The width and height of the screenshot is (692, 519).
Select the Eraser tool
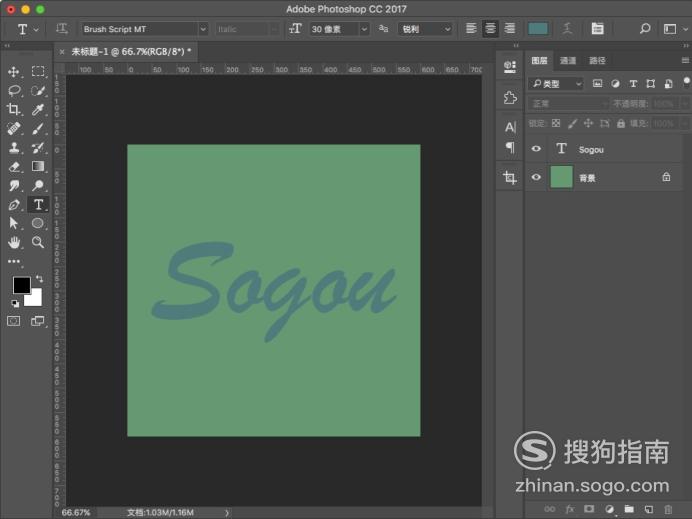[x=14, y=166]
